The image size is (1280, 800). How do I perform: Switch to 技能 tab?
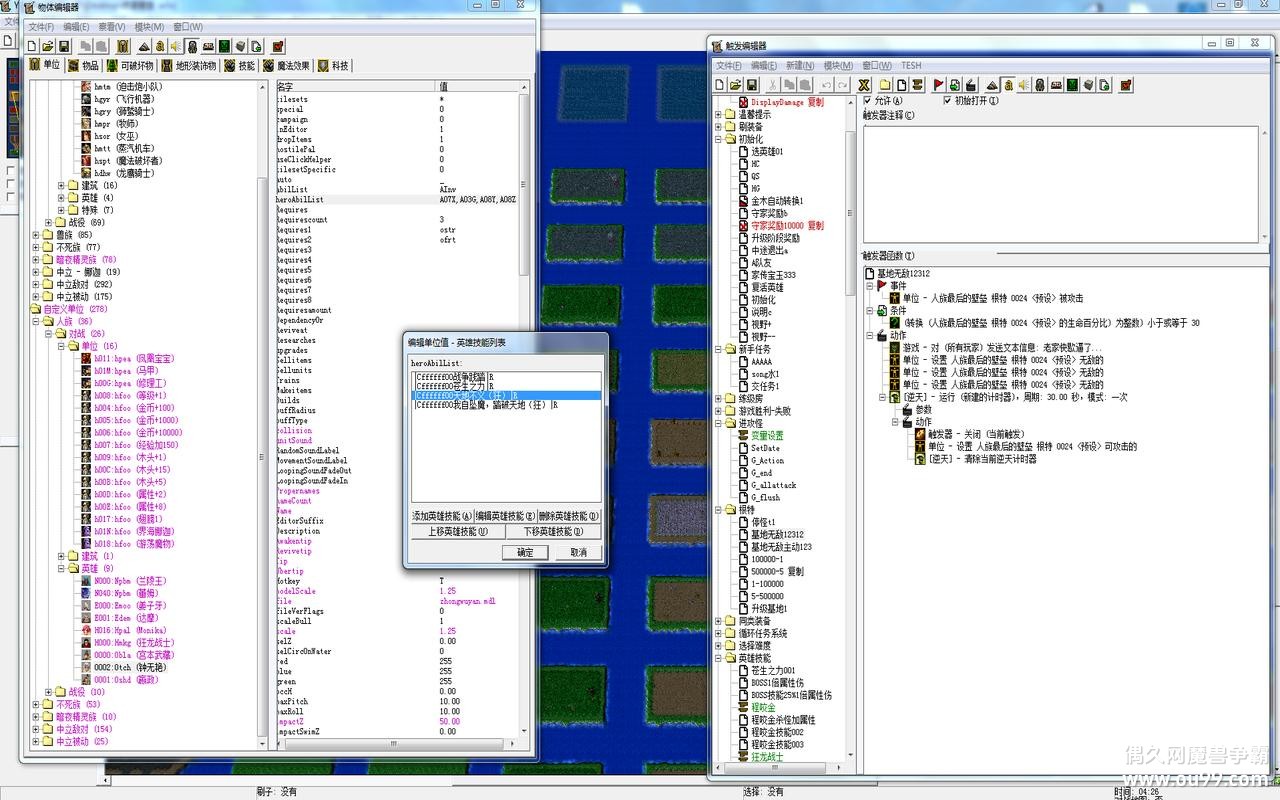pos(239,65)
